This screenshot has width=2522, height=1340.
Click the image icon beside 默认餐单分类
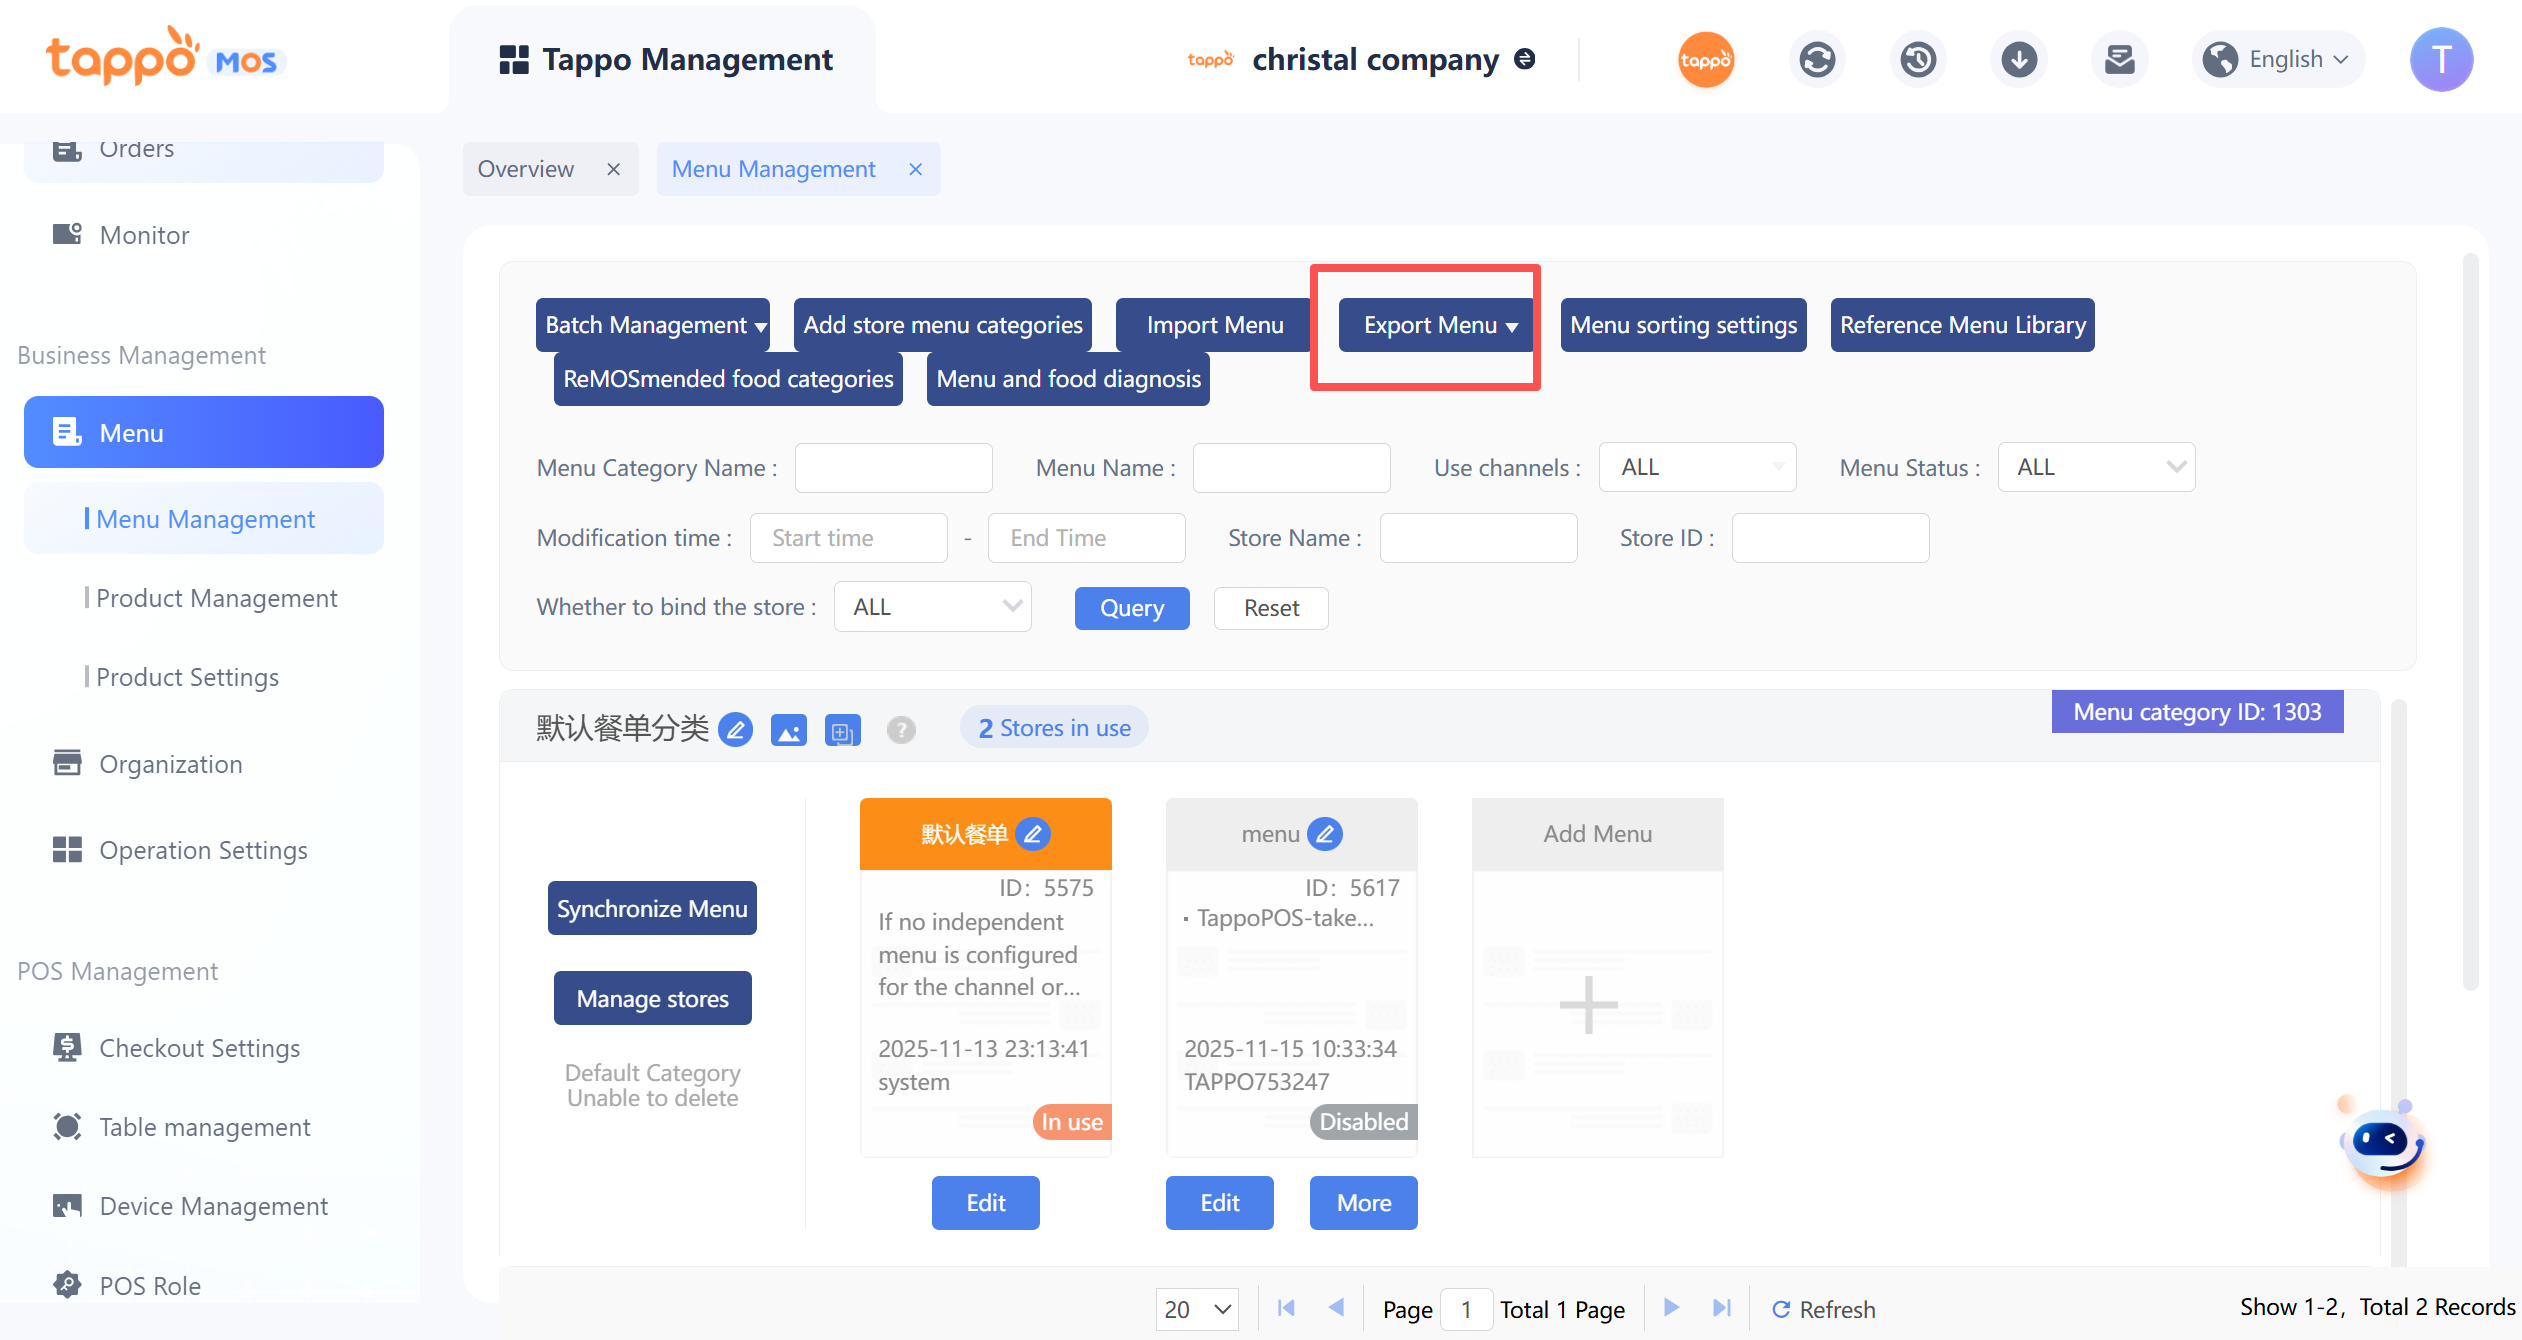click(789, 730)
